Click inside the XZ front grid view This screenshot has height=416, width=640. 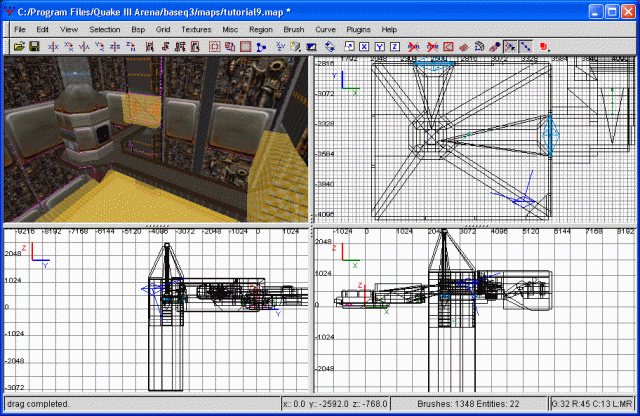coord(475,310)
